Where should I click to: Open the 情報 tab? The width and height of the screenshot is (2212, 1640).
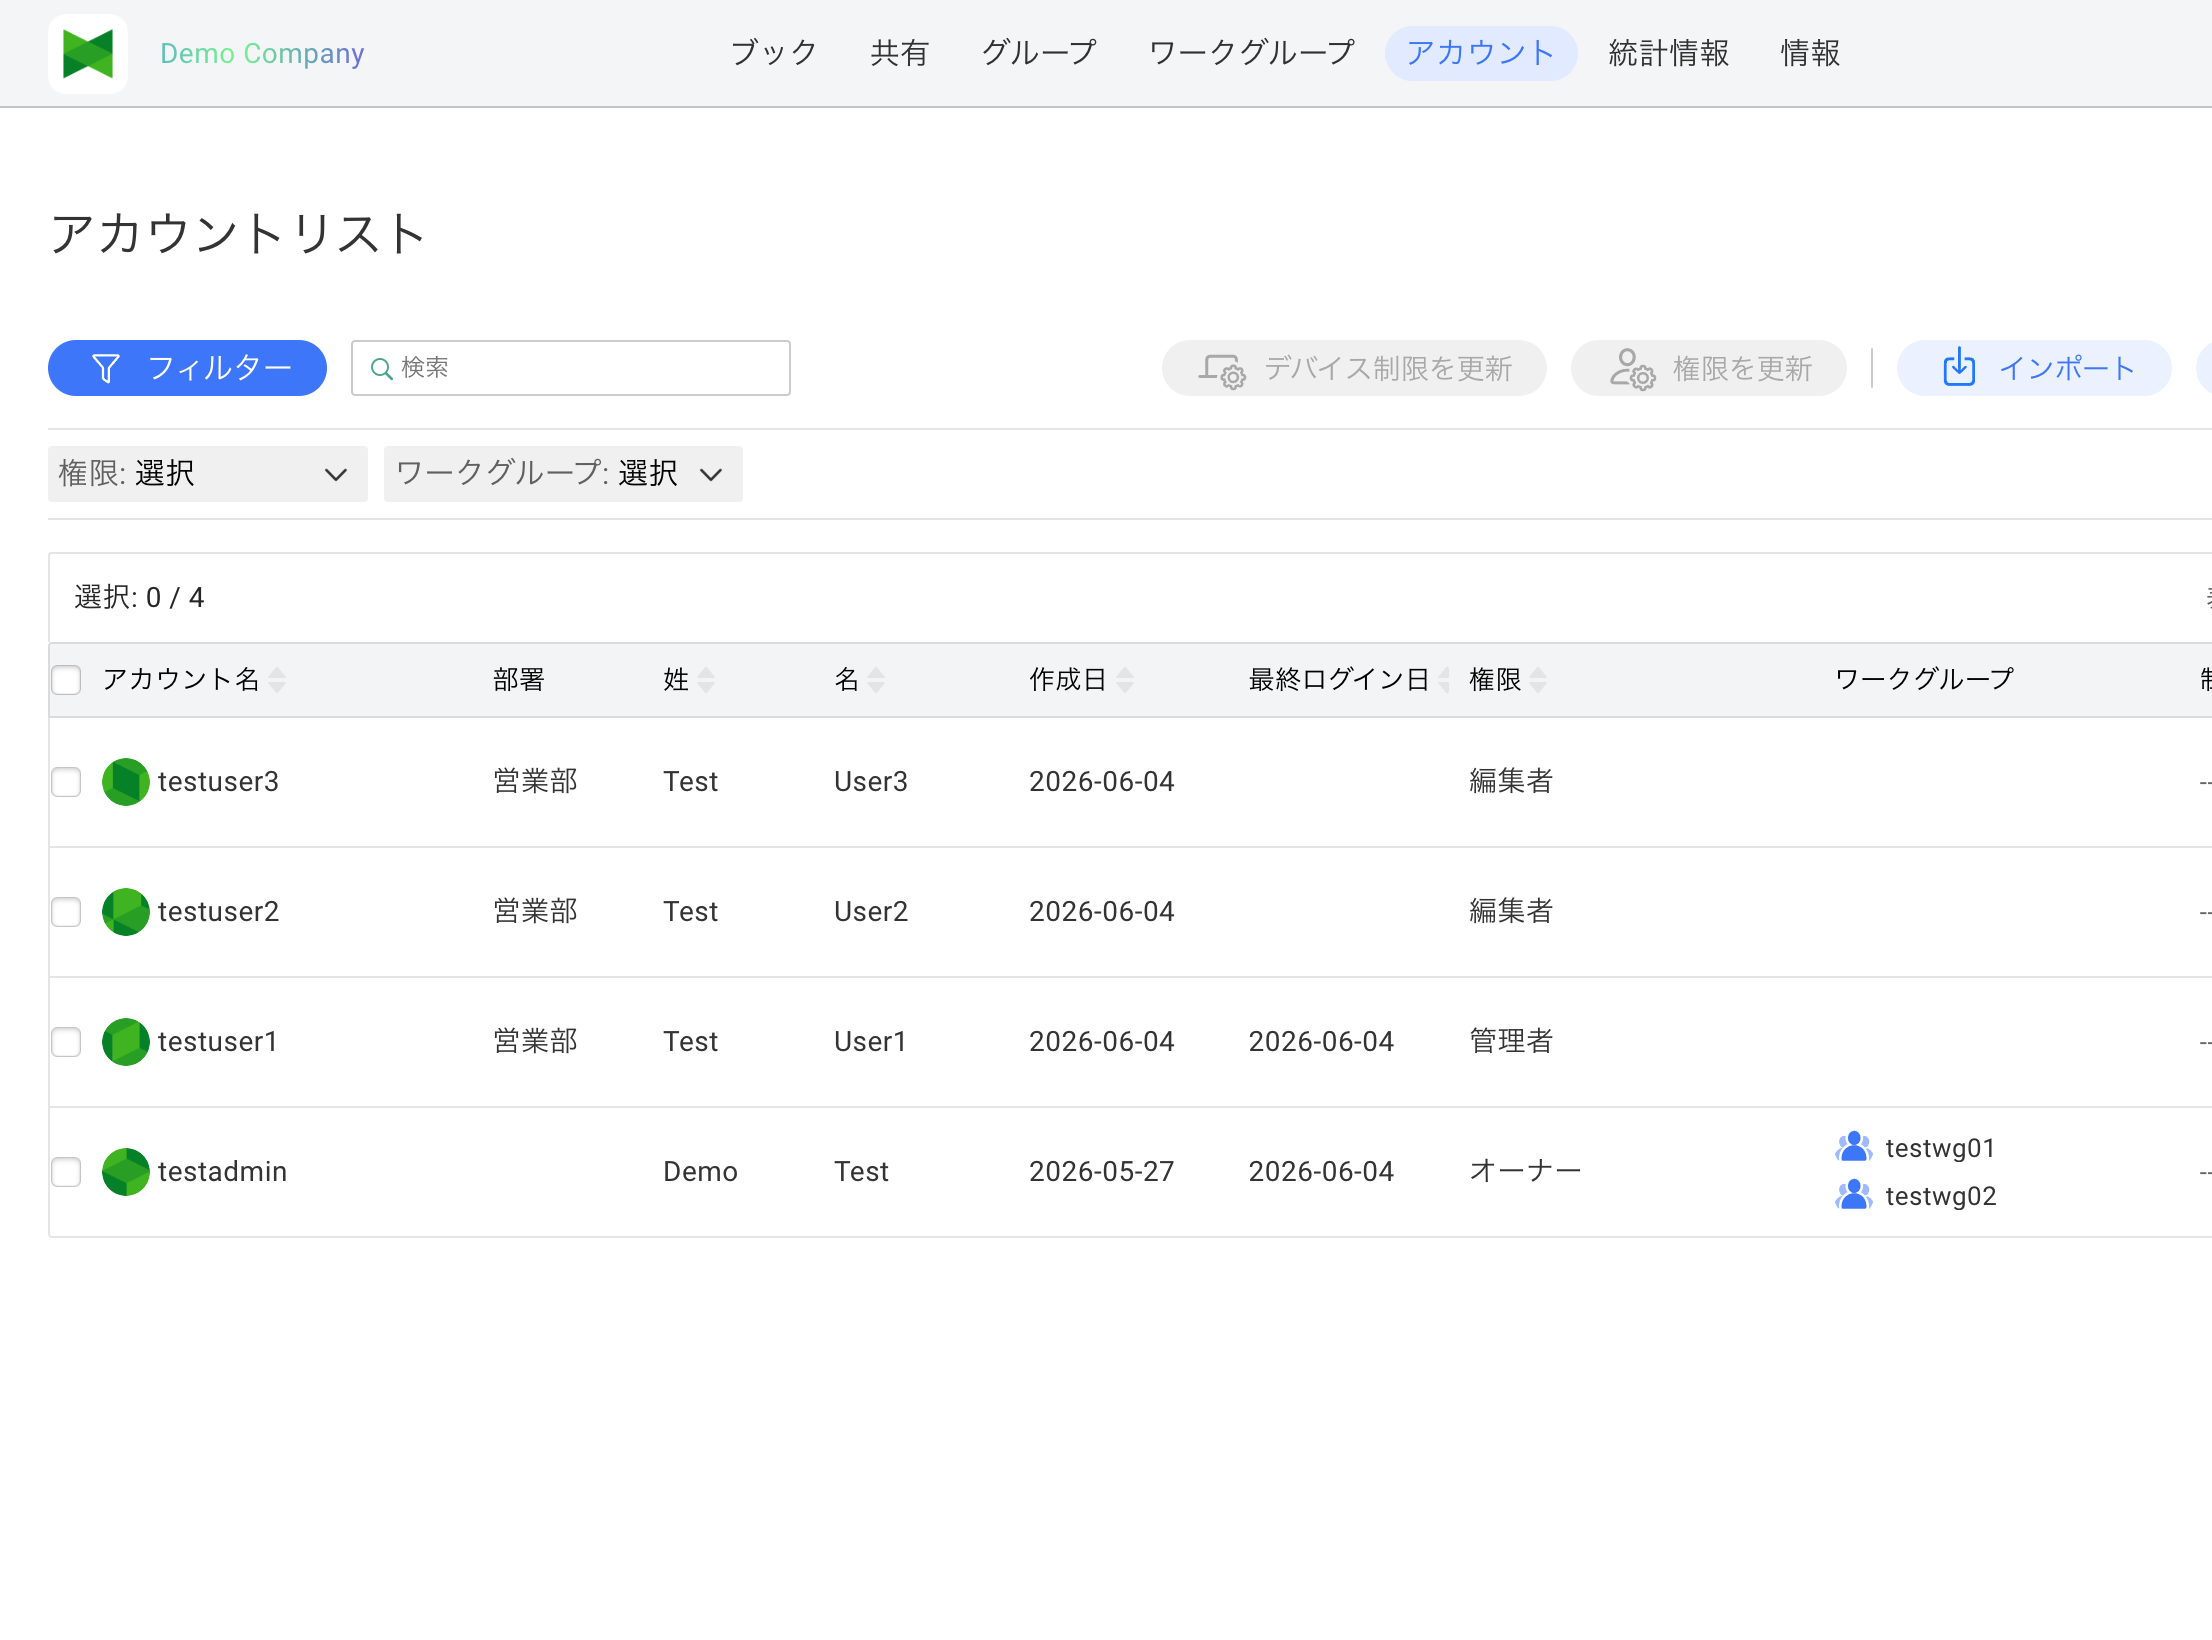click(x=1810, y=53)
